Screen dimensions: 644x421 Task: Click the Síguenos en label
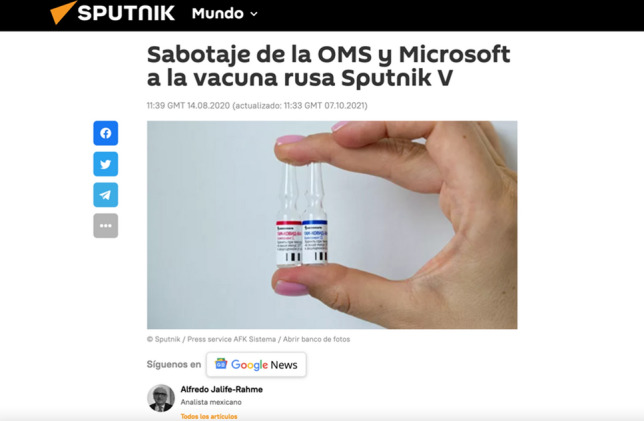point(174,364)
